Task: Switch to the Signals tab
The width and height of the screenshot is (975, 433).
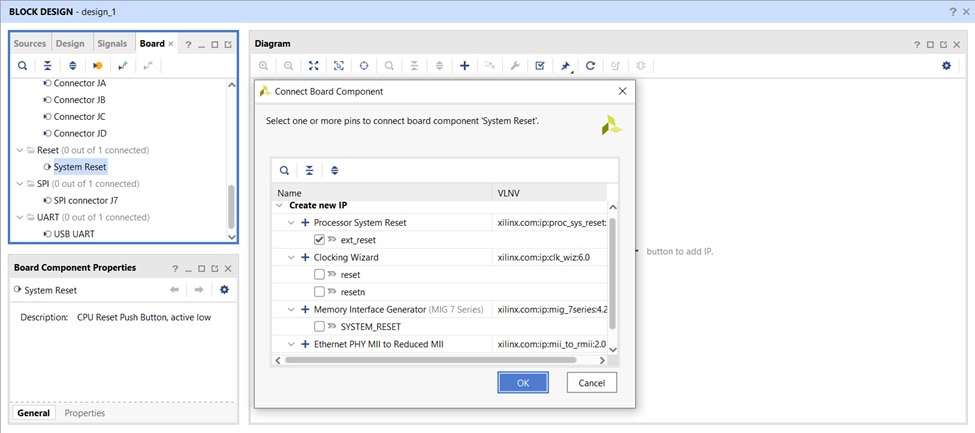Action: point(112,44)
